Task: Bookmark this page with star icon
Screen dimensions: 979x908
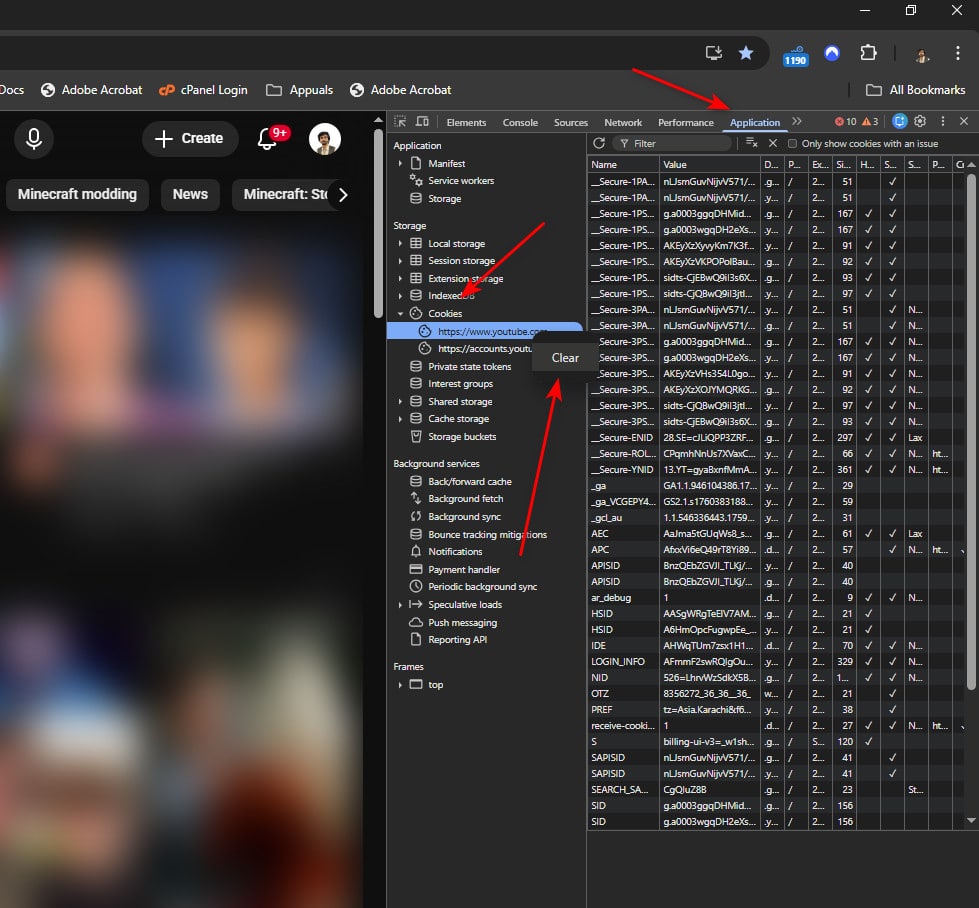Action: click(746, 53)
